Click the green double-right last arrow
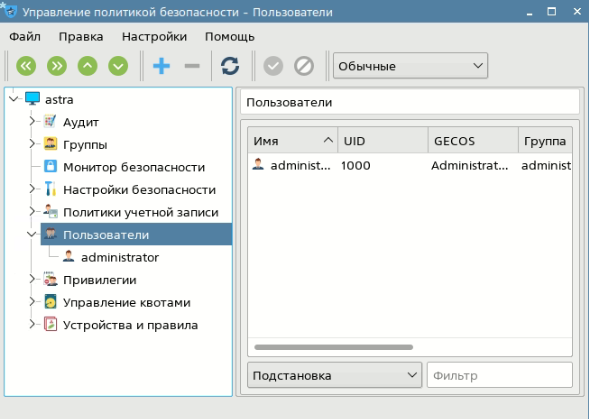589x419 pixels. point(57,66)
